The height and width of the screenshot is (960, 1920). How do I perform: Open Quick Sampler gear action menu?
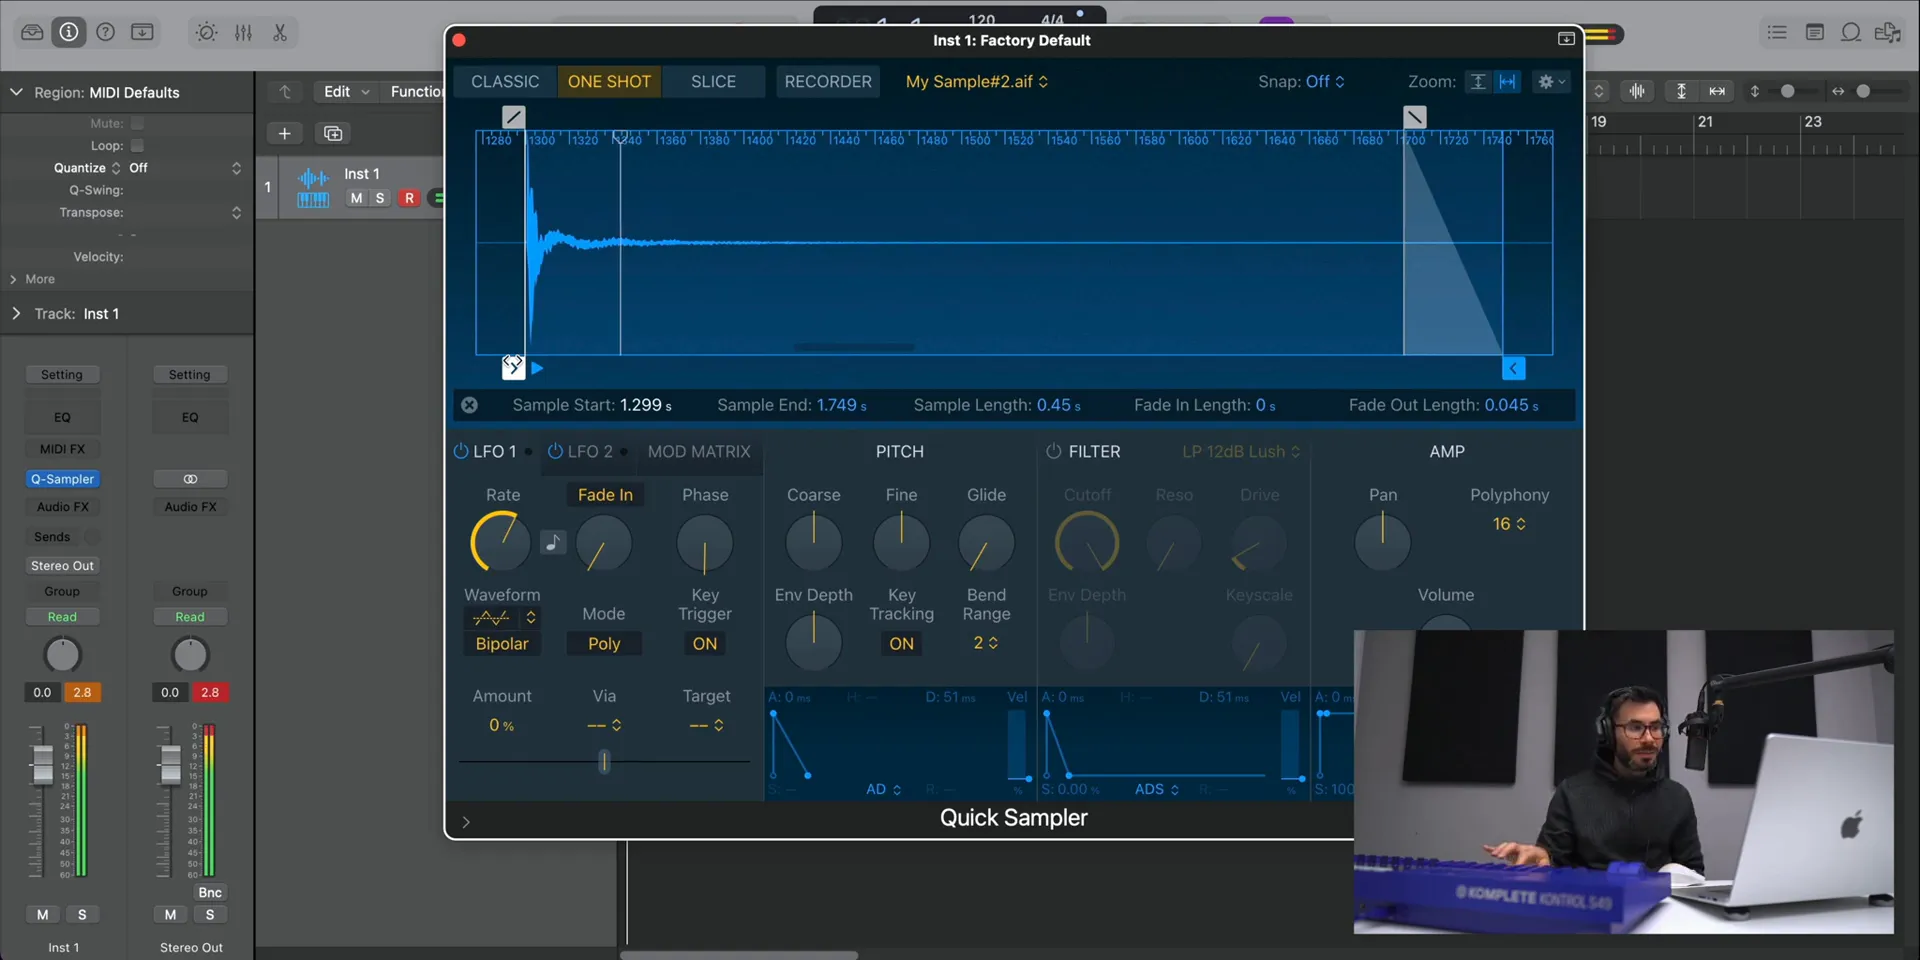coord(1552,82)
